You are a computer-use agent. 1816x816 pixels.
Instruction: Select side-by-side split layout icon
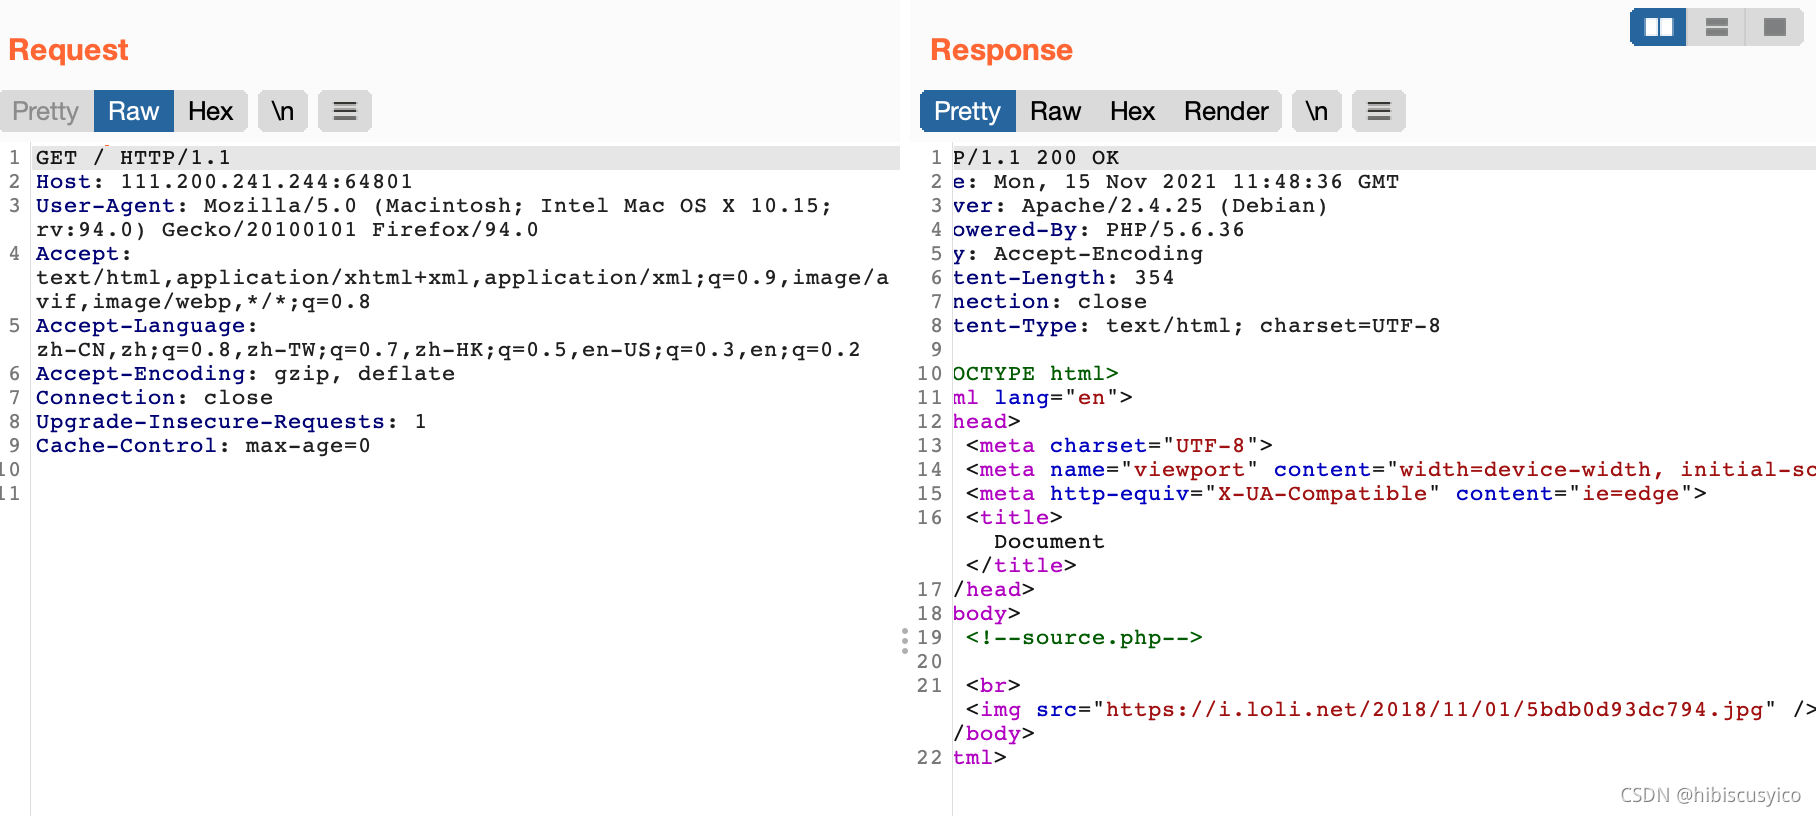[x=1659, y=27]
